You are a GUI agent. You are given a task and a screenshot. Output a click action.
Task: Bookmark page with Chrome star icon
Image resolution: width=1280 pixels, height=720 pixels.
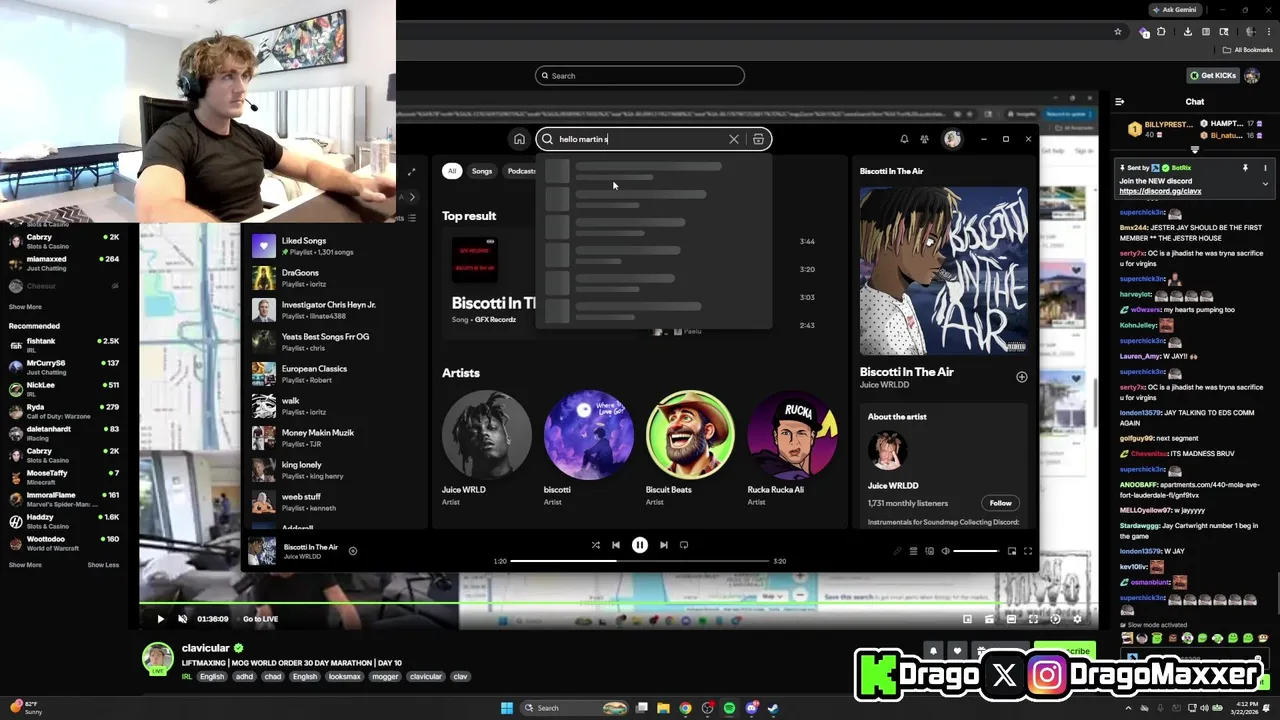click(1118, 32)
